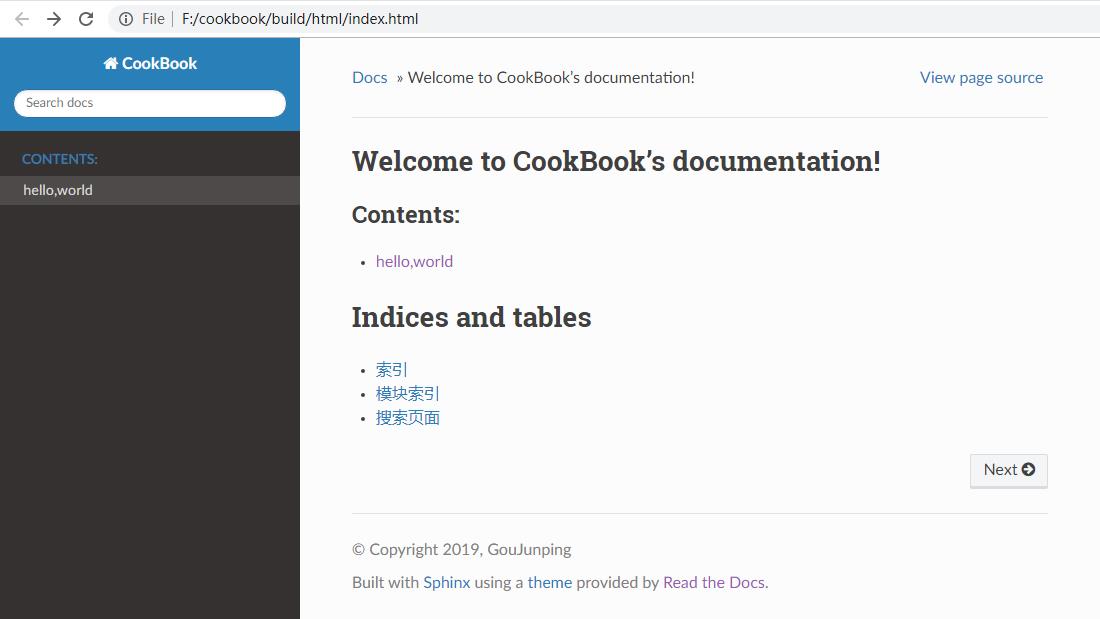Click the Welcome to CookBook's documentation heading
This screenshot has width=1100, height=619.
click(616, 161)
